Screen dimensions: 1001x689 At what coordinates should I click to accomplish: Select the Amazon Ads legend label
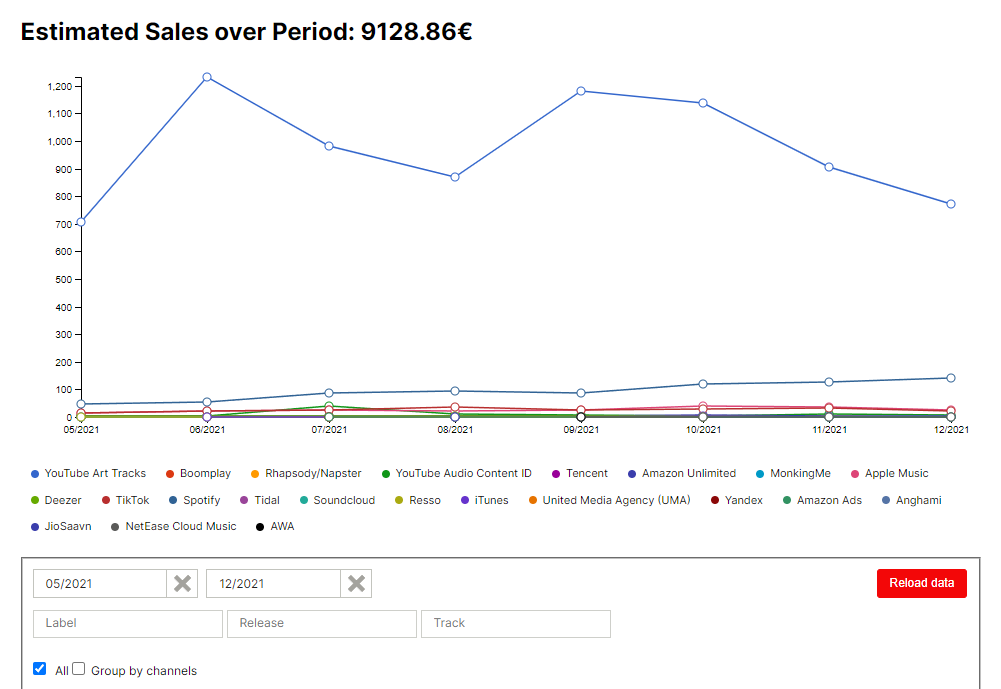[x=829, y=500]
